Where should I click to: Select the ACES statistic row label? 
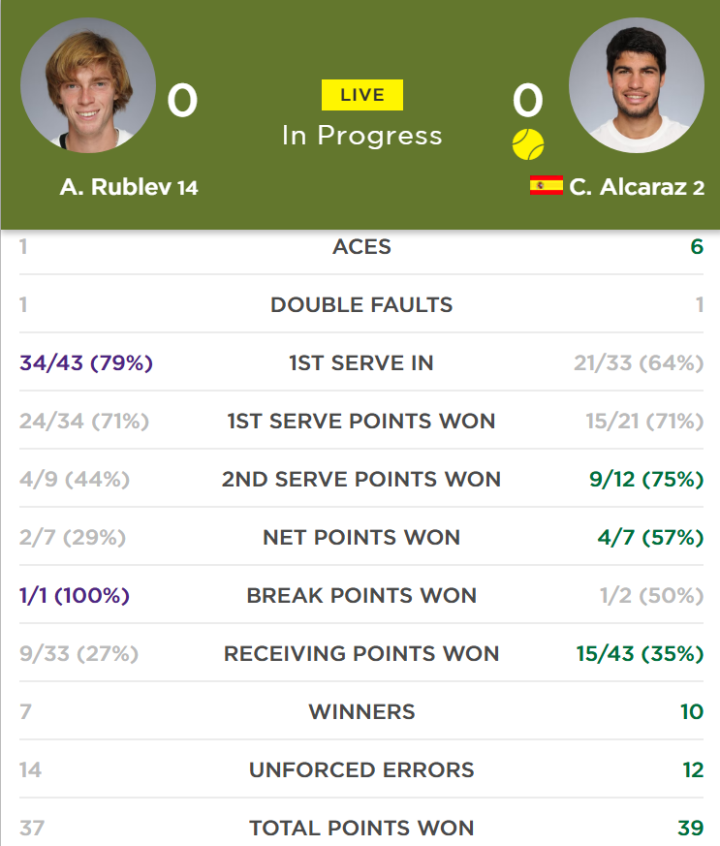(x=362, y=247)
